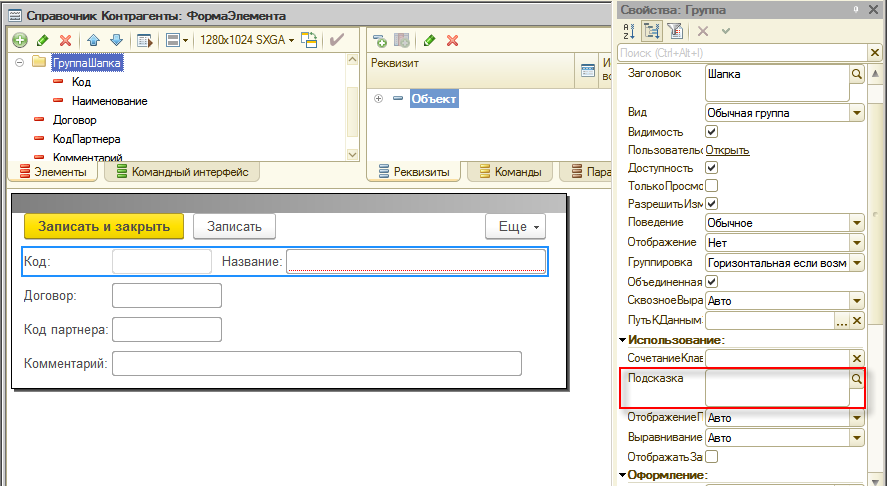Click the folder icon of ГруппаШапка
The image size is (887, 486).
(x=39, y=62)
